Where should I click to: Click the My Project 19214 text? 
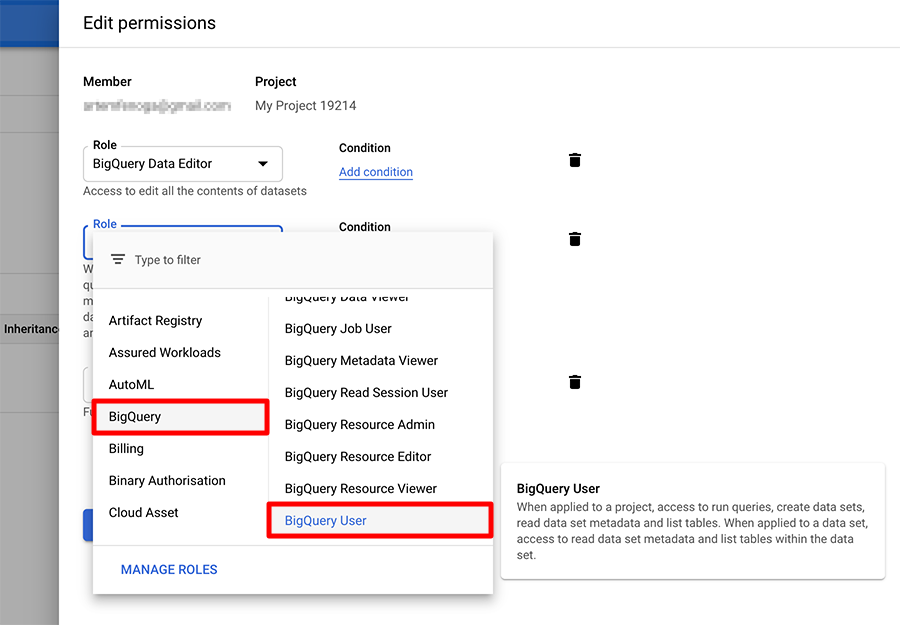tap(305, 106)
